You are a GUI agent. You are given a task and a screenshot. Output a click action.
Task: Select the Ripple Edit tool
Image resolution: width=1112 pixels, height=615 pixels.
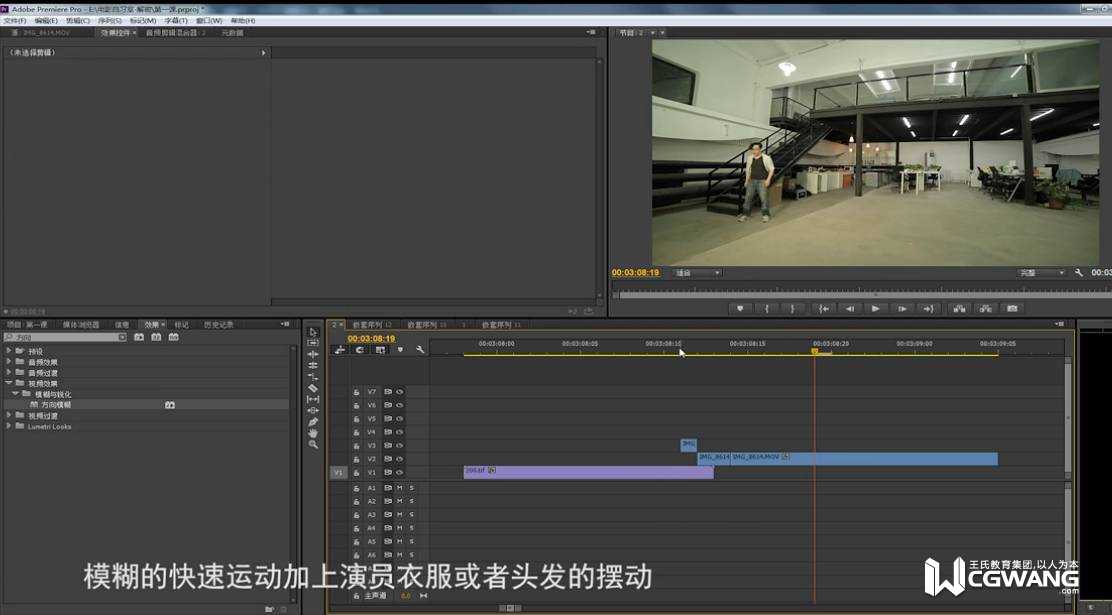point(313,354)
